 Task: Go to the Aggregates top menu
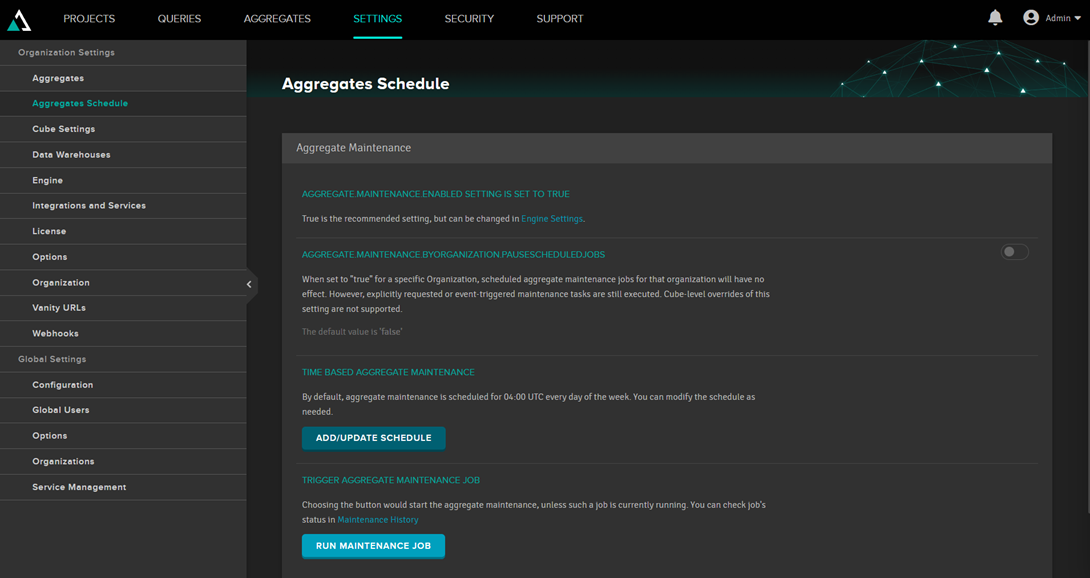click(277, 19)
